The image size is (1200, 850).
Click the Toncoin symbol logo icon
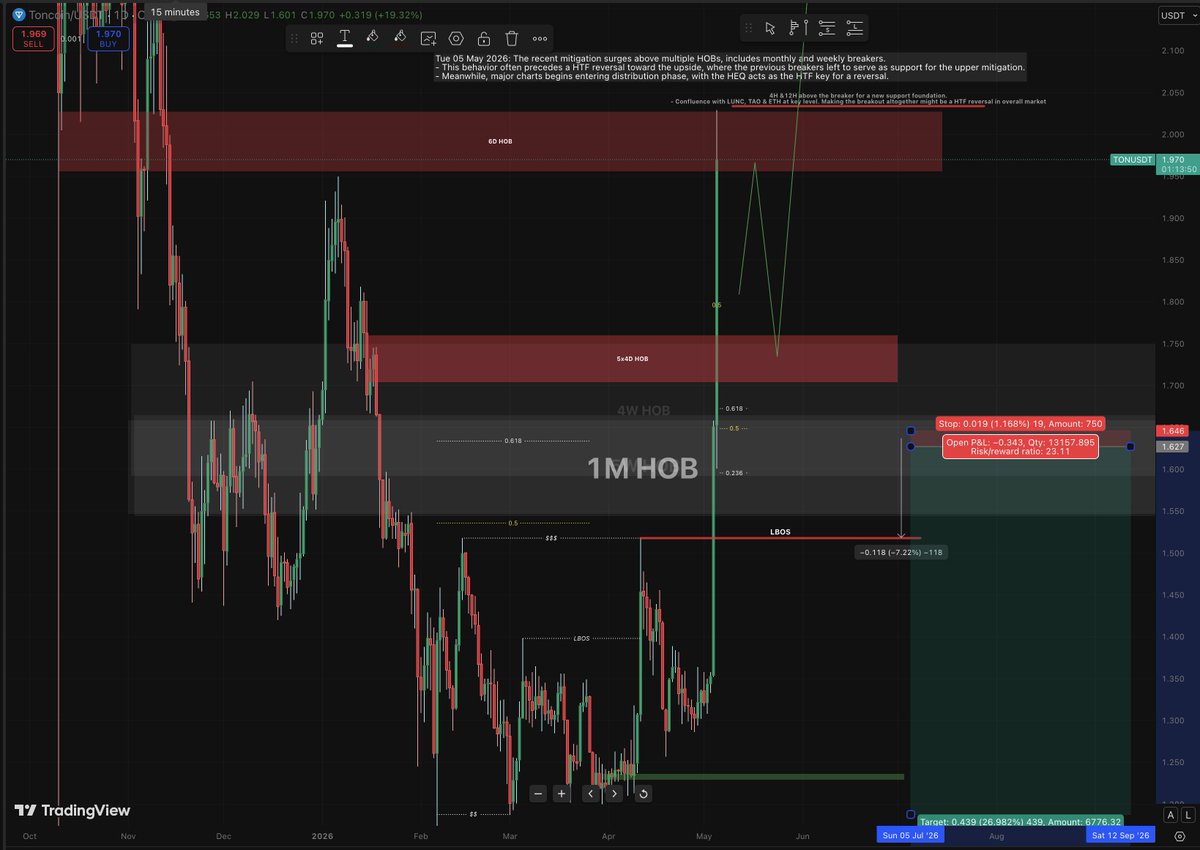(18, 15)
